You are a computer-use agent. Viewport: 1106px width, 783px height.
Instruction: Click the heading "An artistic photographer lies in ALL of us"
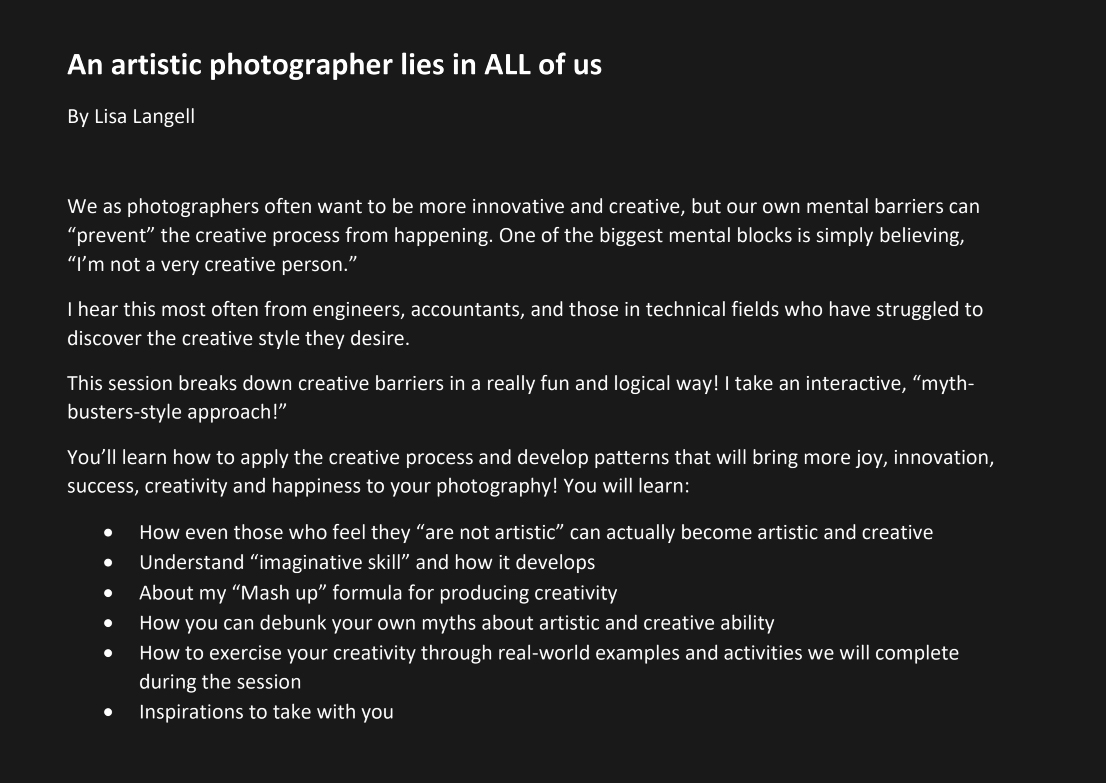click(x=334, y=65)
